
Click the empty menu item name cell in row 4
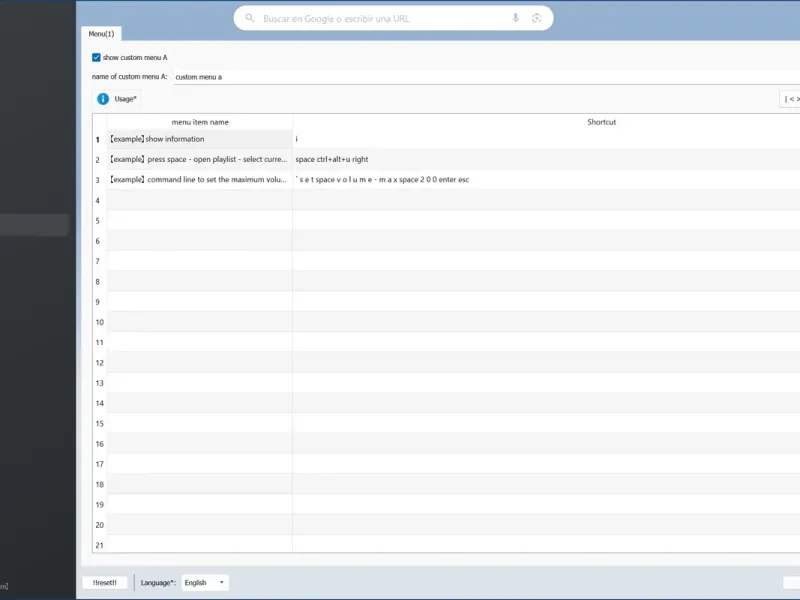(200, 200)
